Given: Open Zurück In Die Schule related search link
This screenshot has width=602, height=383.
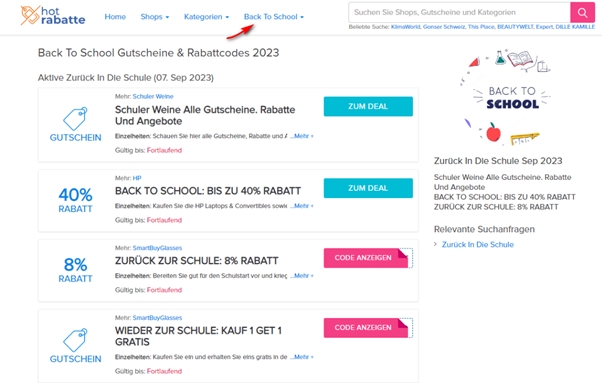Looking at the screenshot, I should pyautogui.click(x=478, y=244).
